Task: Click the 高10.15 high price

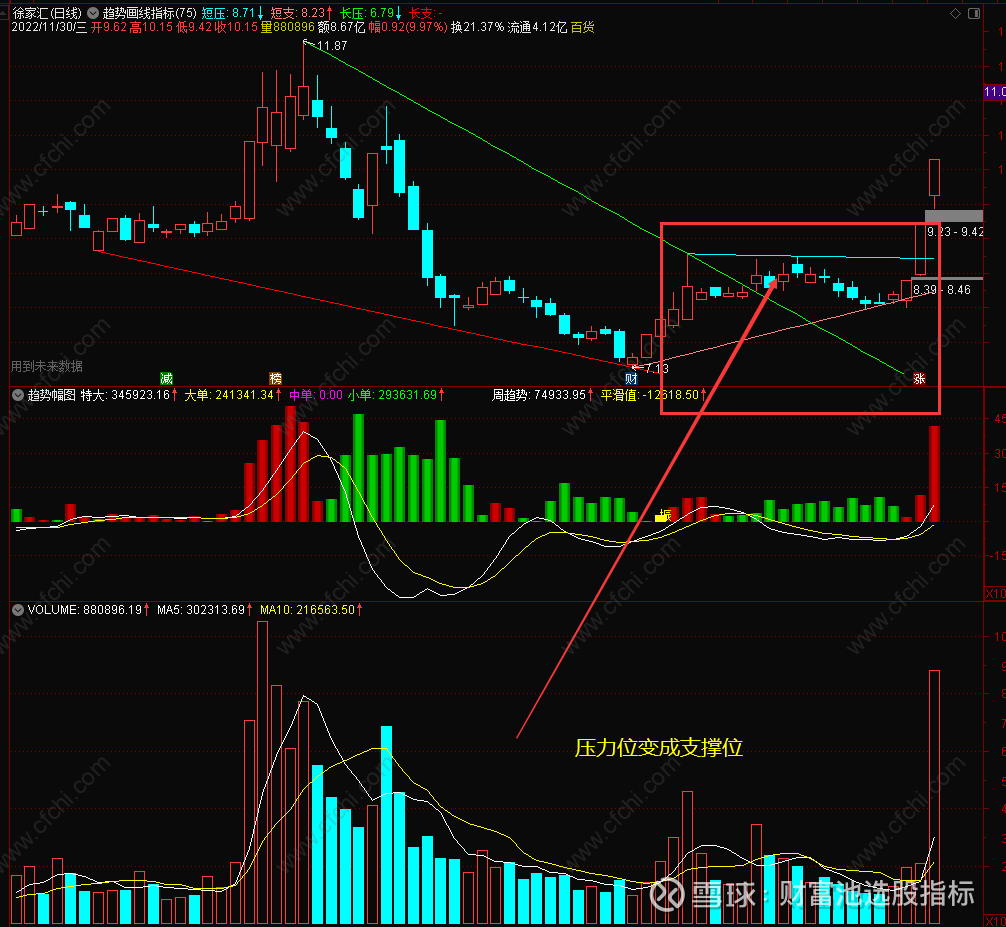Action: click(151, 27)
